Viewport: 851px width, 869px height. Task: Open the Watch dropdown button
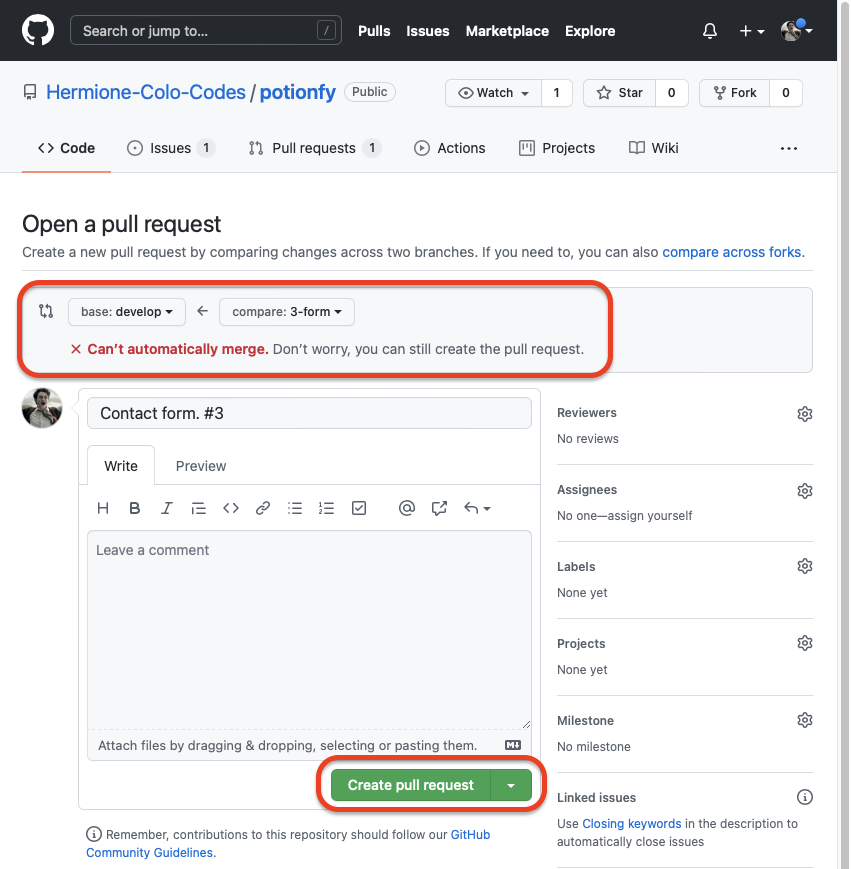click(494, 93)
